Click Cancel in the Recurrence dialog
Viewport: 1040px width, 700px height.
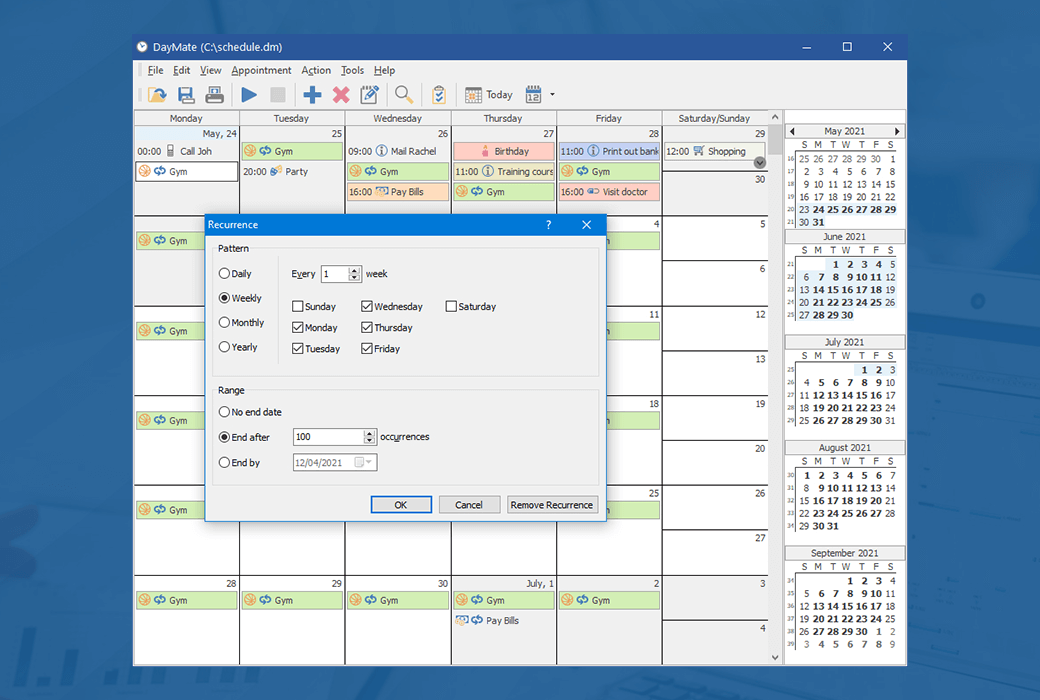[469, 505]
